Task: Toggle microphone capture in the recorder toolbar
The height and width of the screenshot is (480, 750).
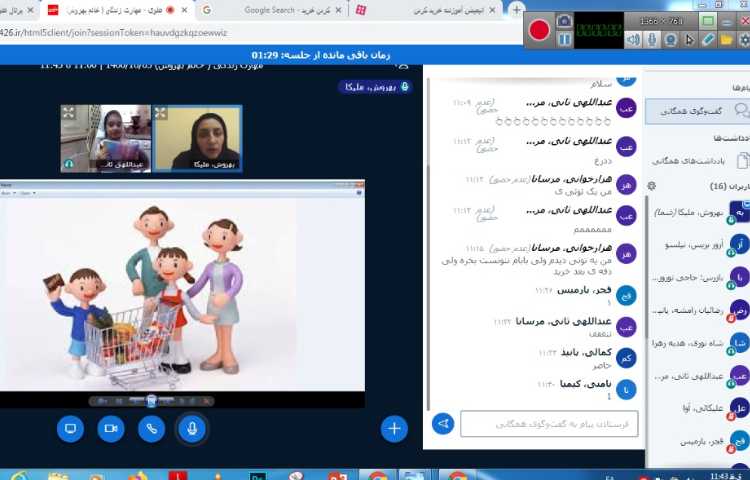Action: pos(651,40)
